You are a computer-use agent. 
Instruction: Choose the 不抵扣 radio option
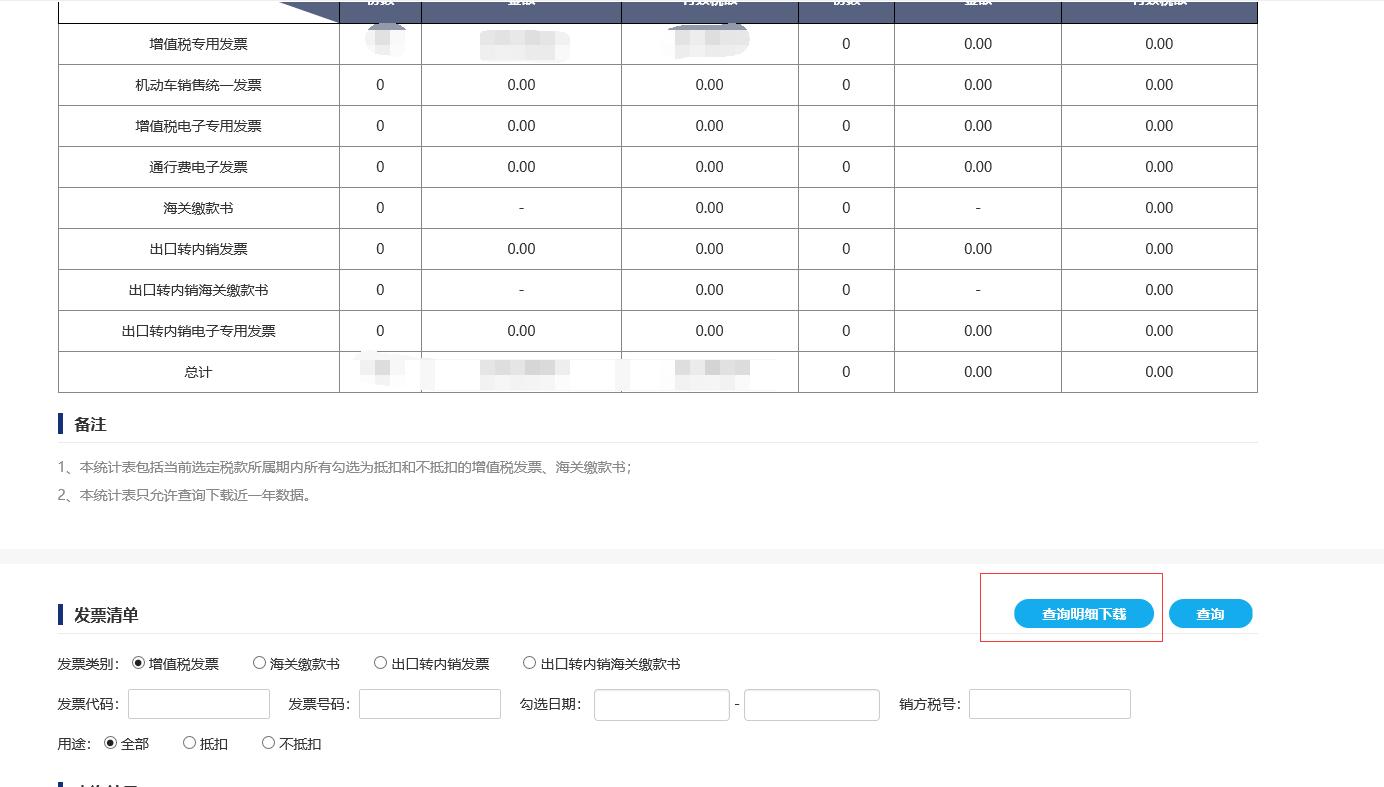269,743
